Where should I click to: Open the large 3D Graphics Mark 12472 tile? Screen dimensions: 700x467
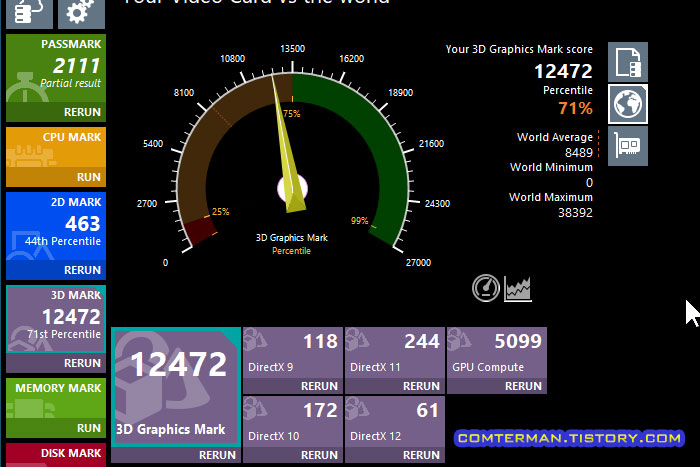coord(176,388)
